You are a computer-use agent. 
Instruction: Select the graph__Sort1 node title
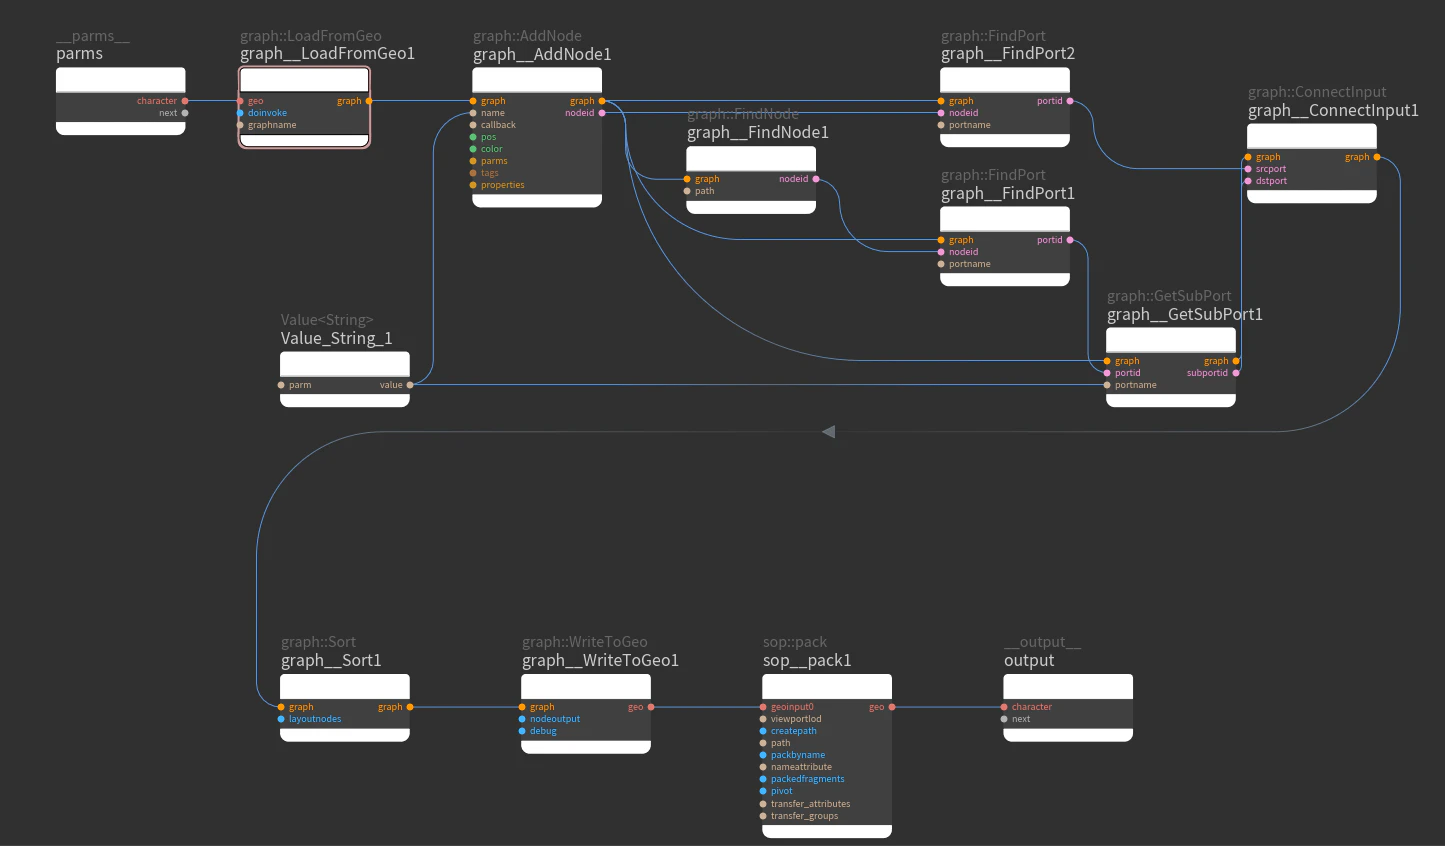[x=331, y=660]
